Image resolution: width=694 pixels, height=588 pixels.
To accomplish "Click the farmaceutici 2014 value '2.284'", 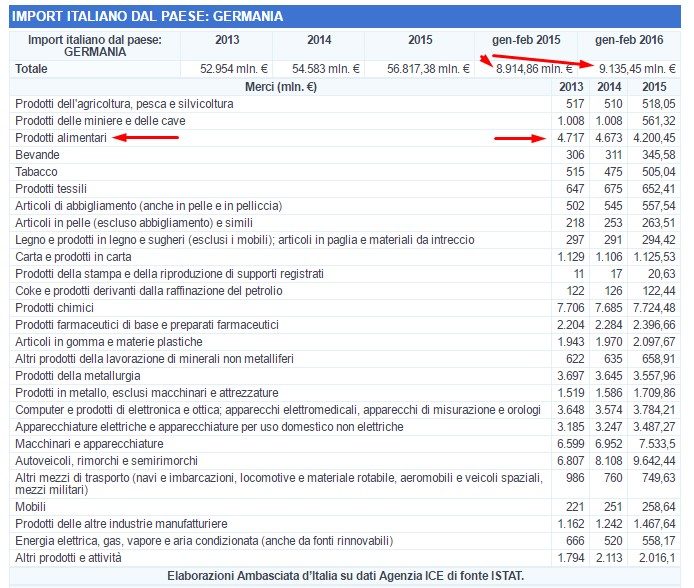I will [x=609, y=325].
